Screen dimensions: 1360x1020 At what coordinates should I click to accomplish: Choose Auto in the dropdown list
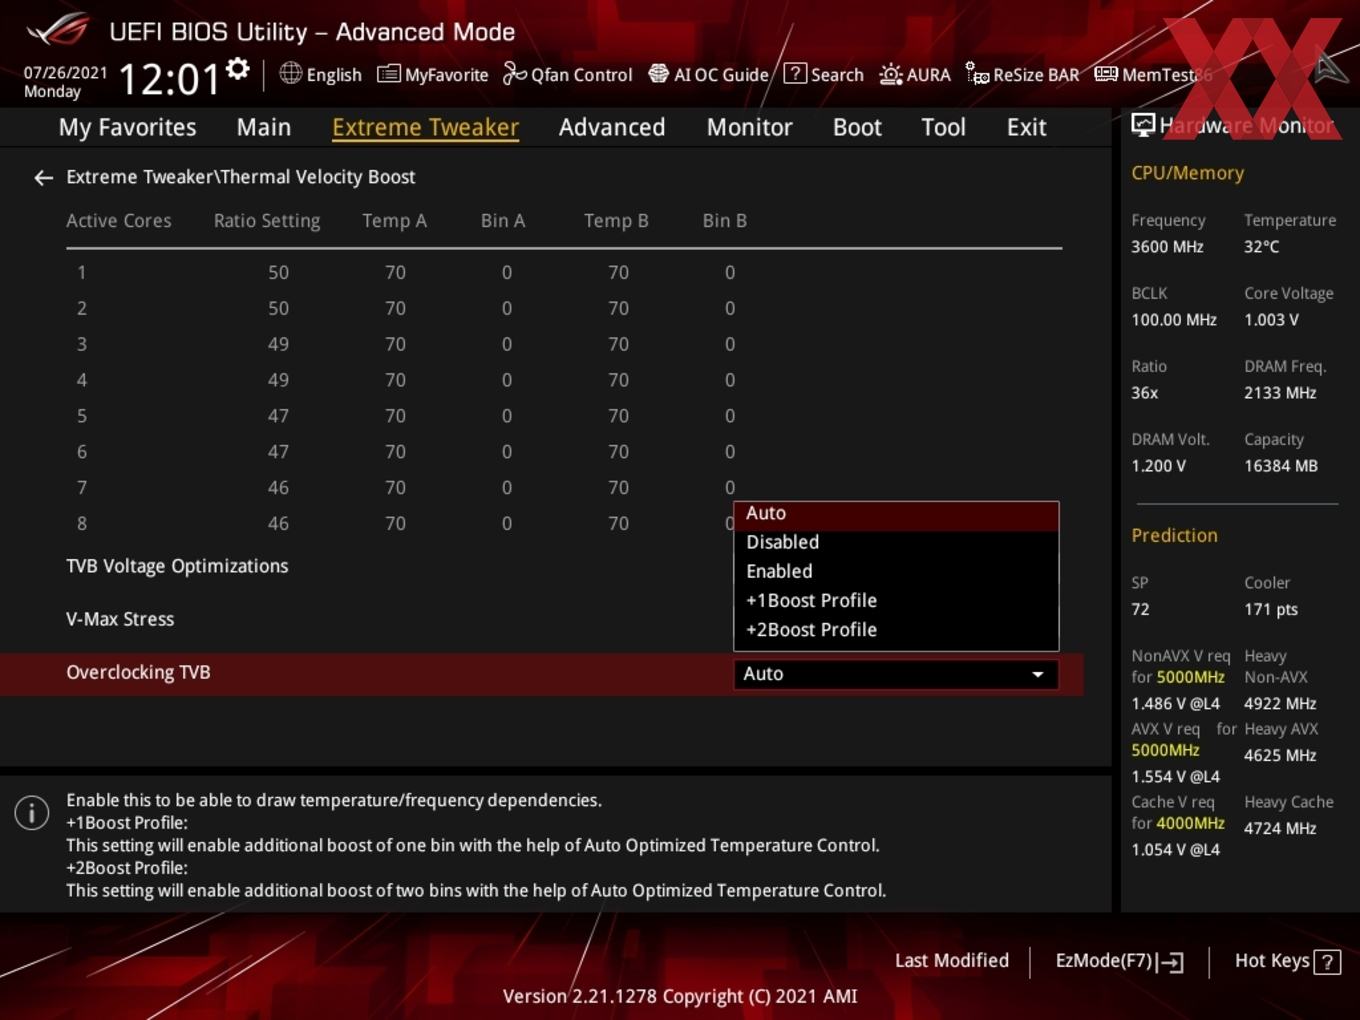click(x=896, y=514)
